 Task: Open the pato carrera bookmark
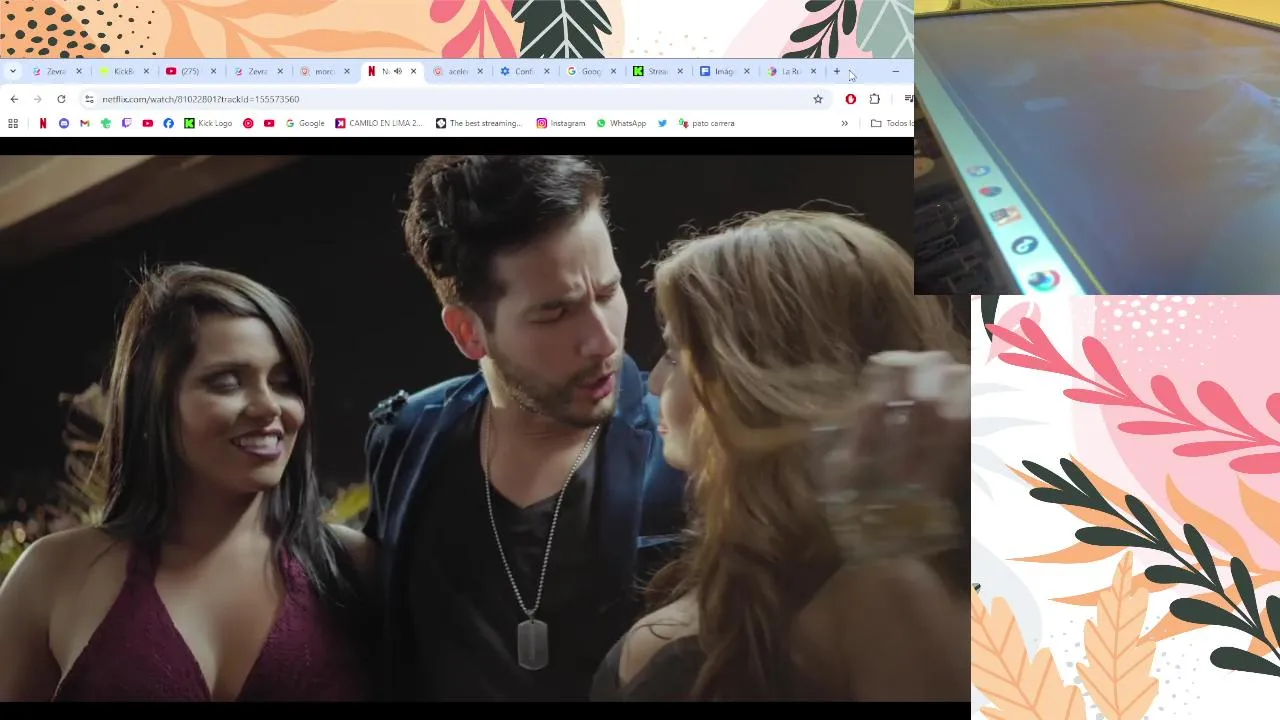click(706, 123)
